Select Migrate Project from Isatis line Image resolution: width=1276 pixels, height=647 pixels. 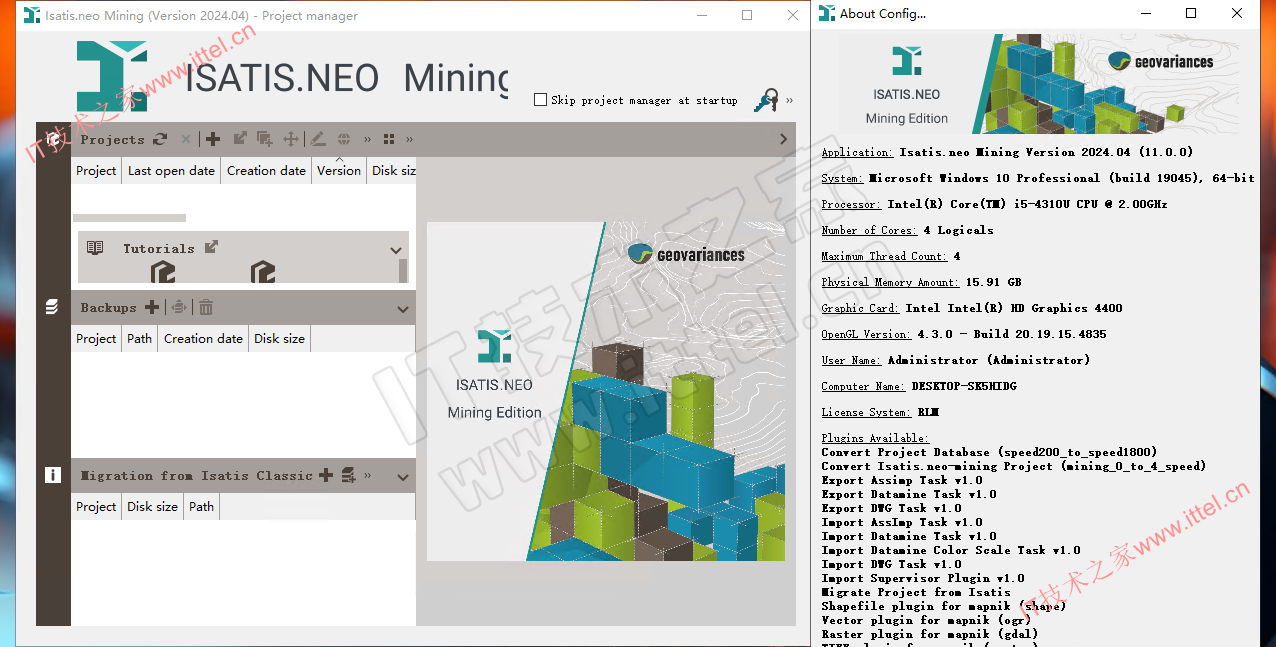point(916,592)
